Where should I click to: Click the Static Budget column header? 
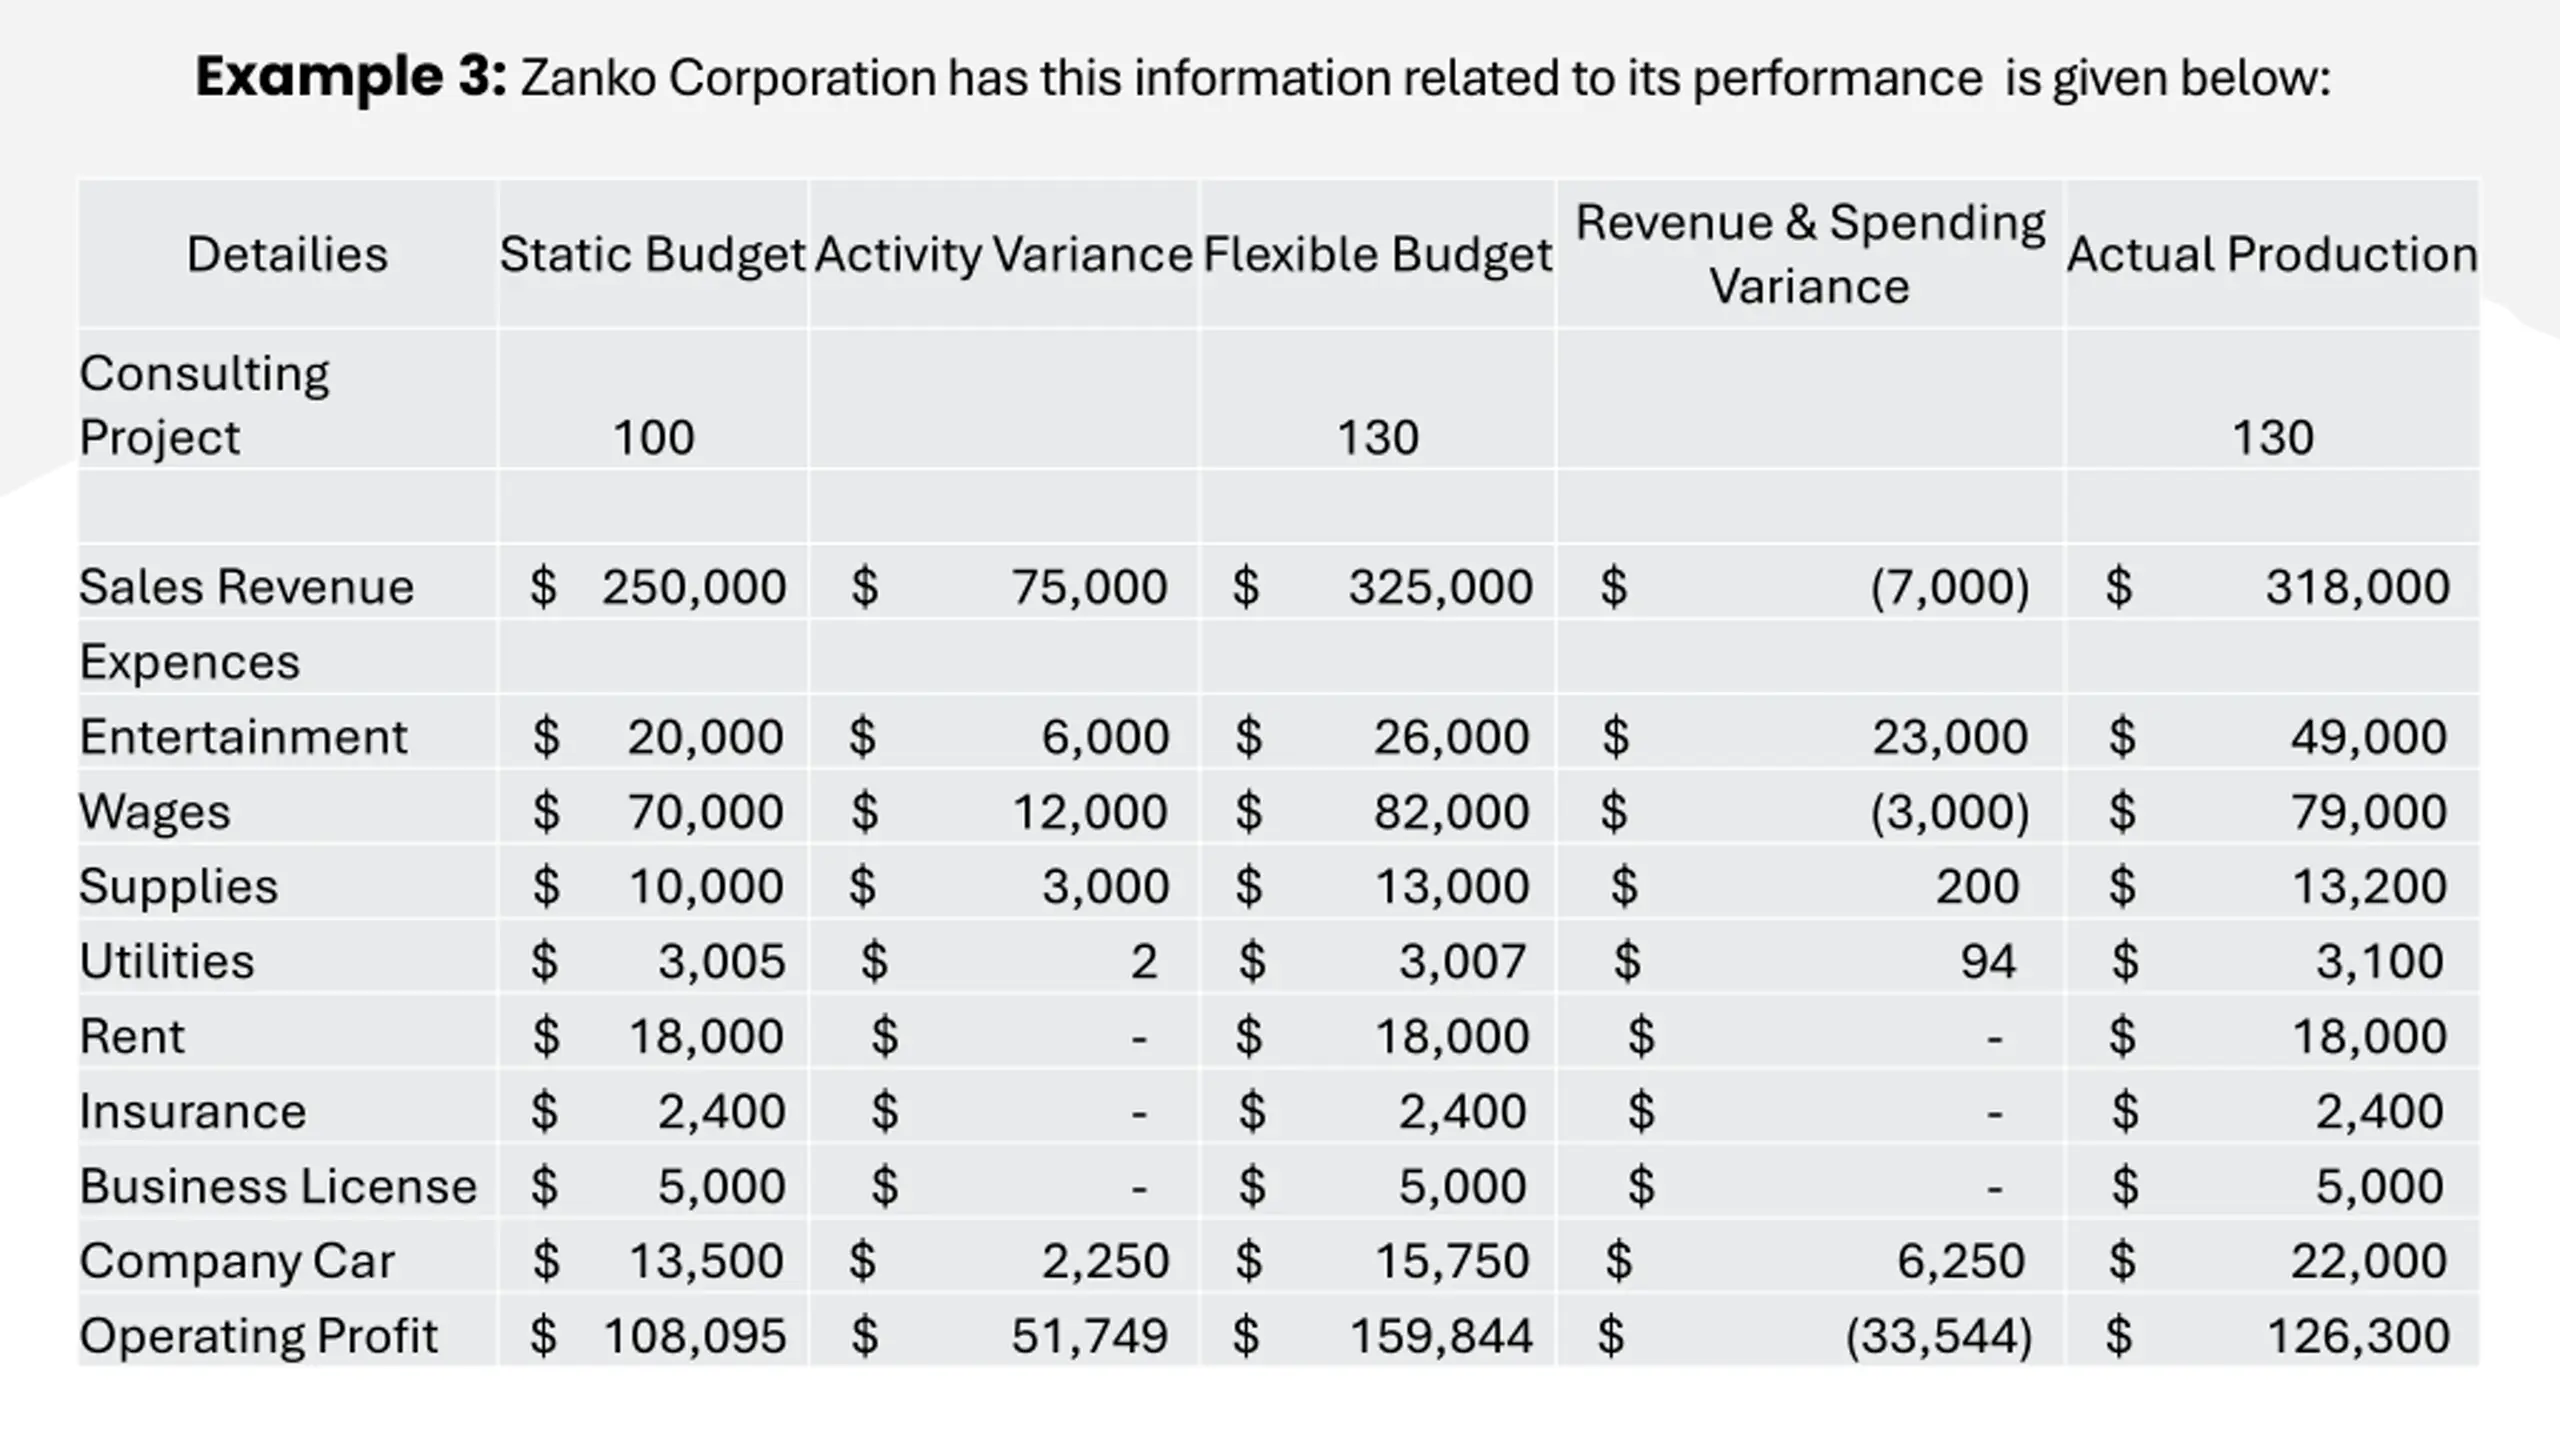point(652,254)
